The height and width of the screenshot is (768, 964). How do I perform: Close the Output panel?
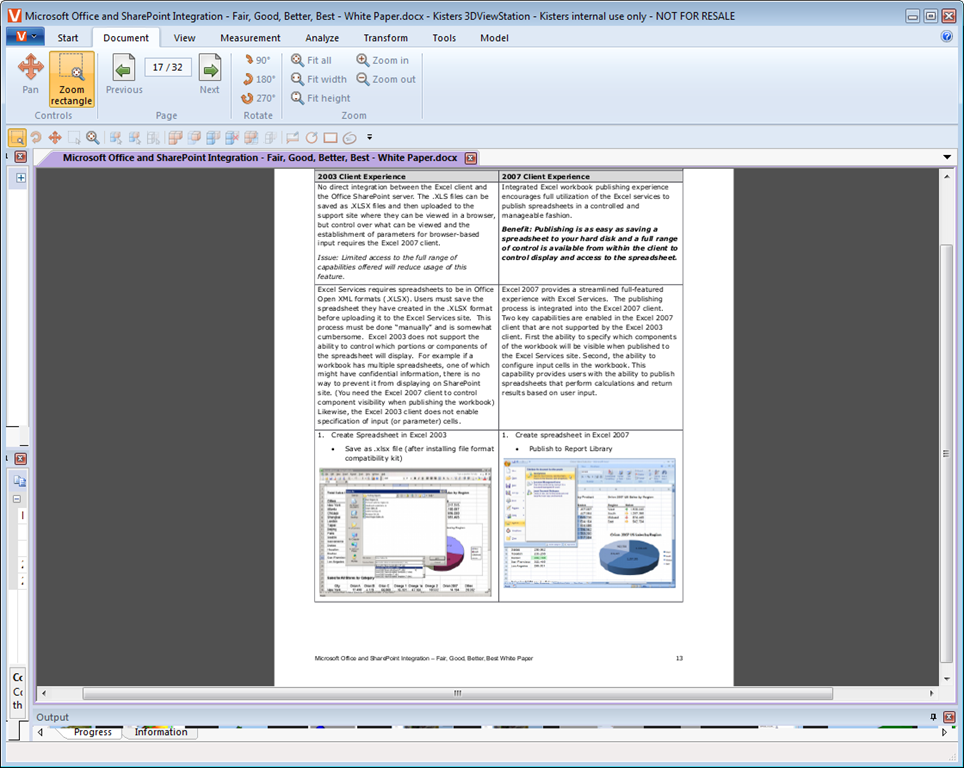[x=949, y=717]
